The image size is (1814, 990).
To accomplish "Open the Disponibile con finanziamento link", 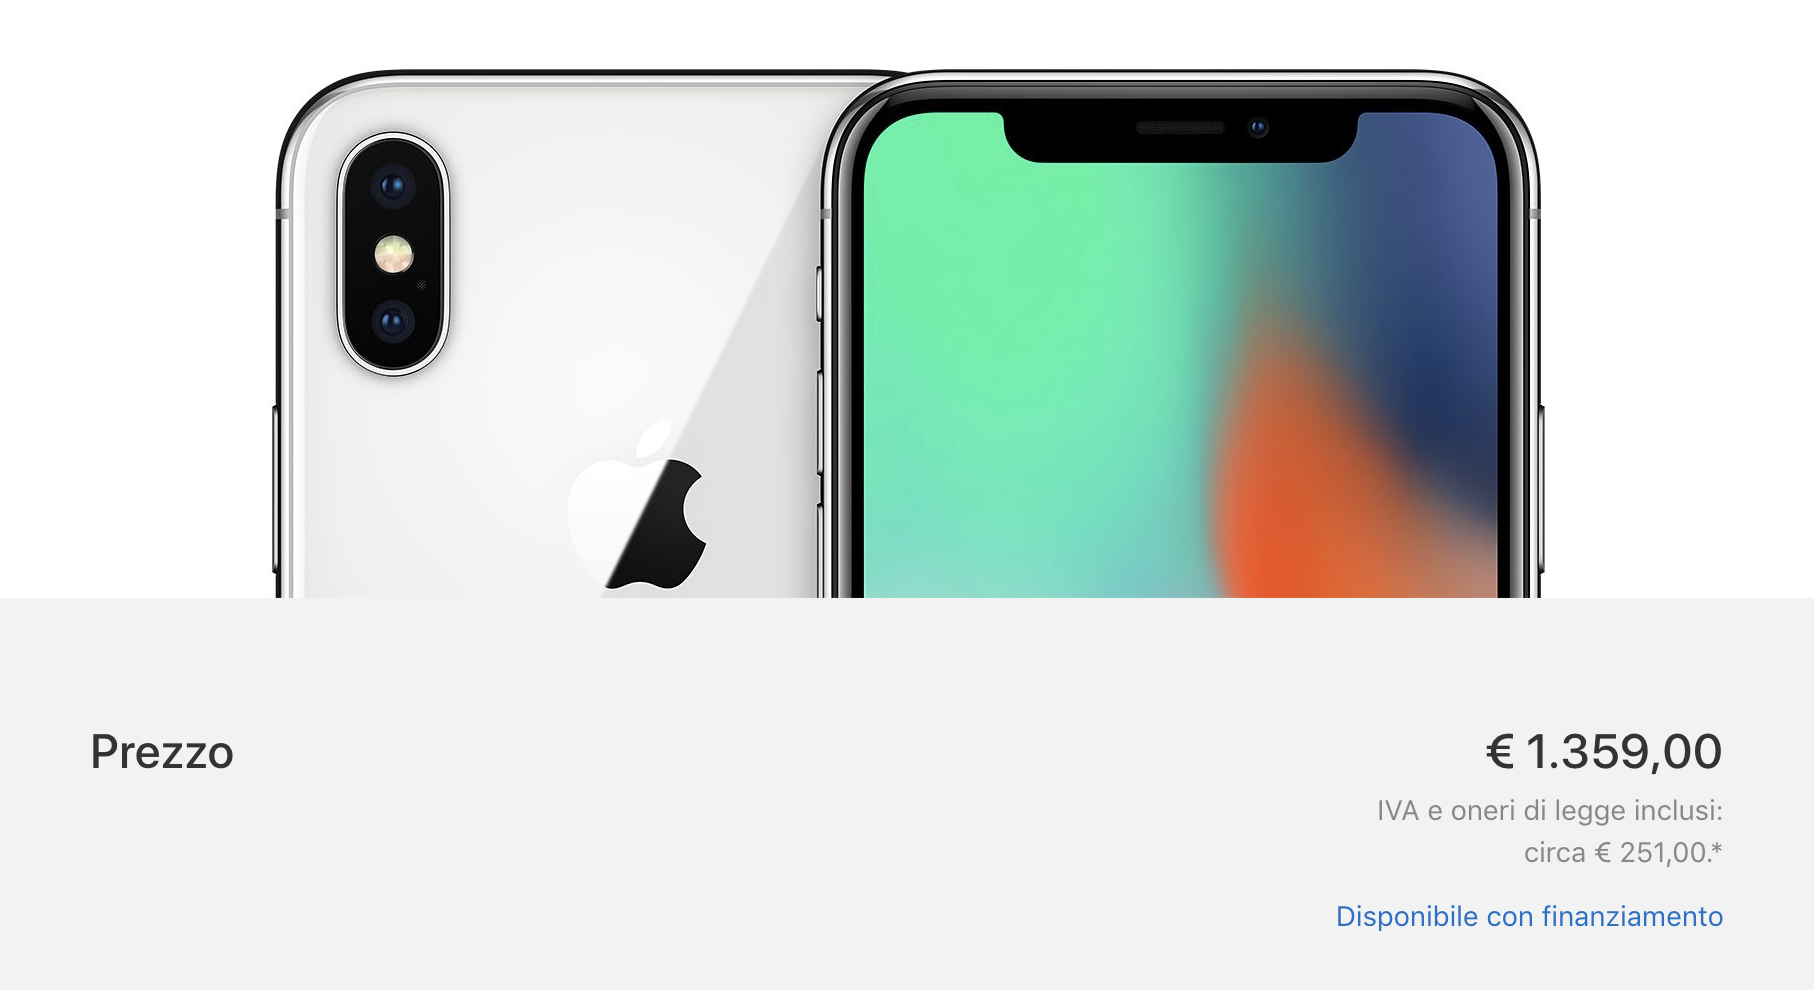I will pyautogui.click(x=1529, y=916).
